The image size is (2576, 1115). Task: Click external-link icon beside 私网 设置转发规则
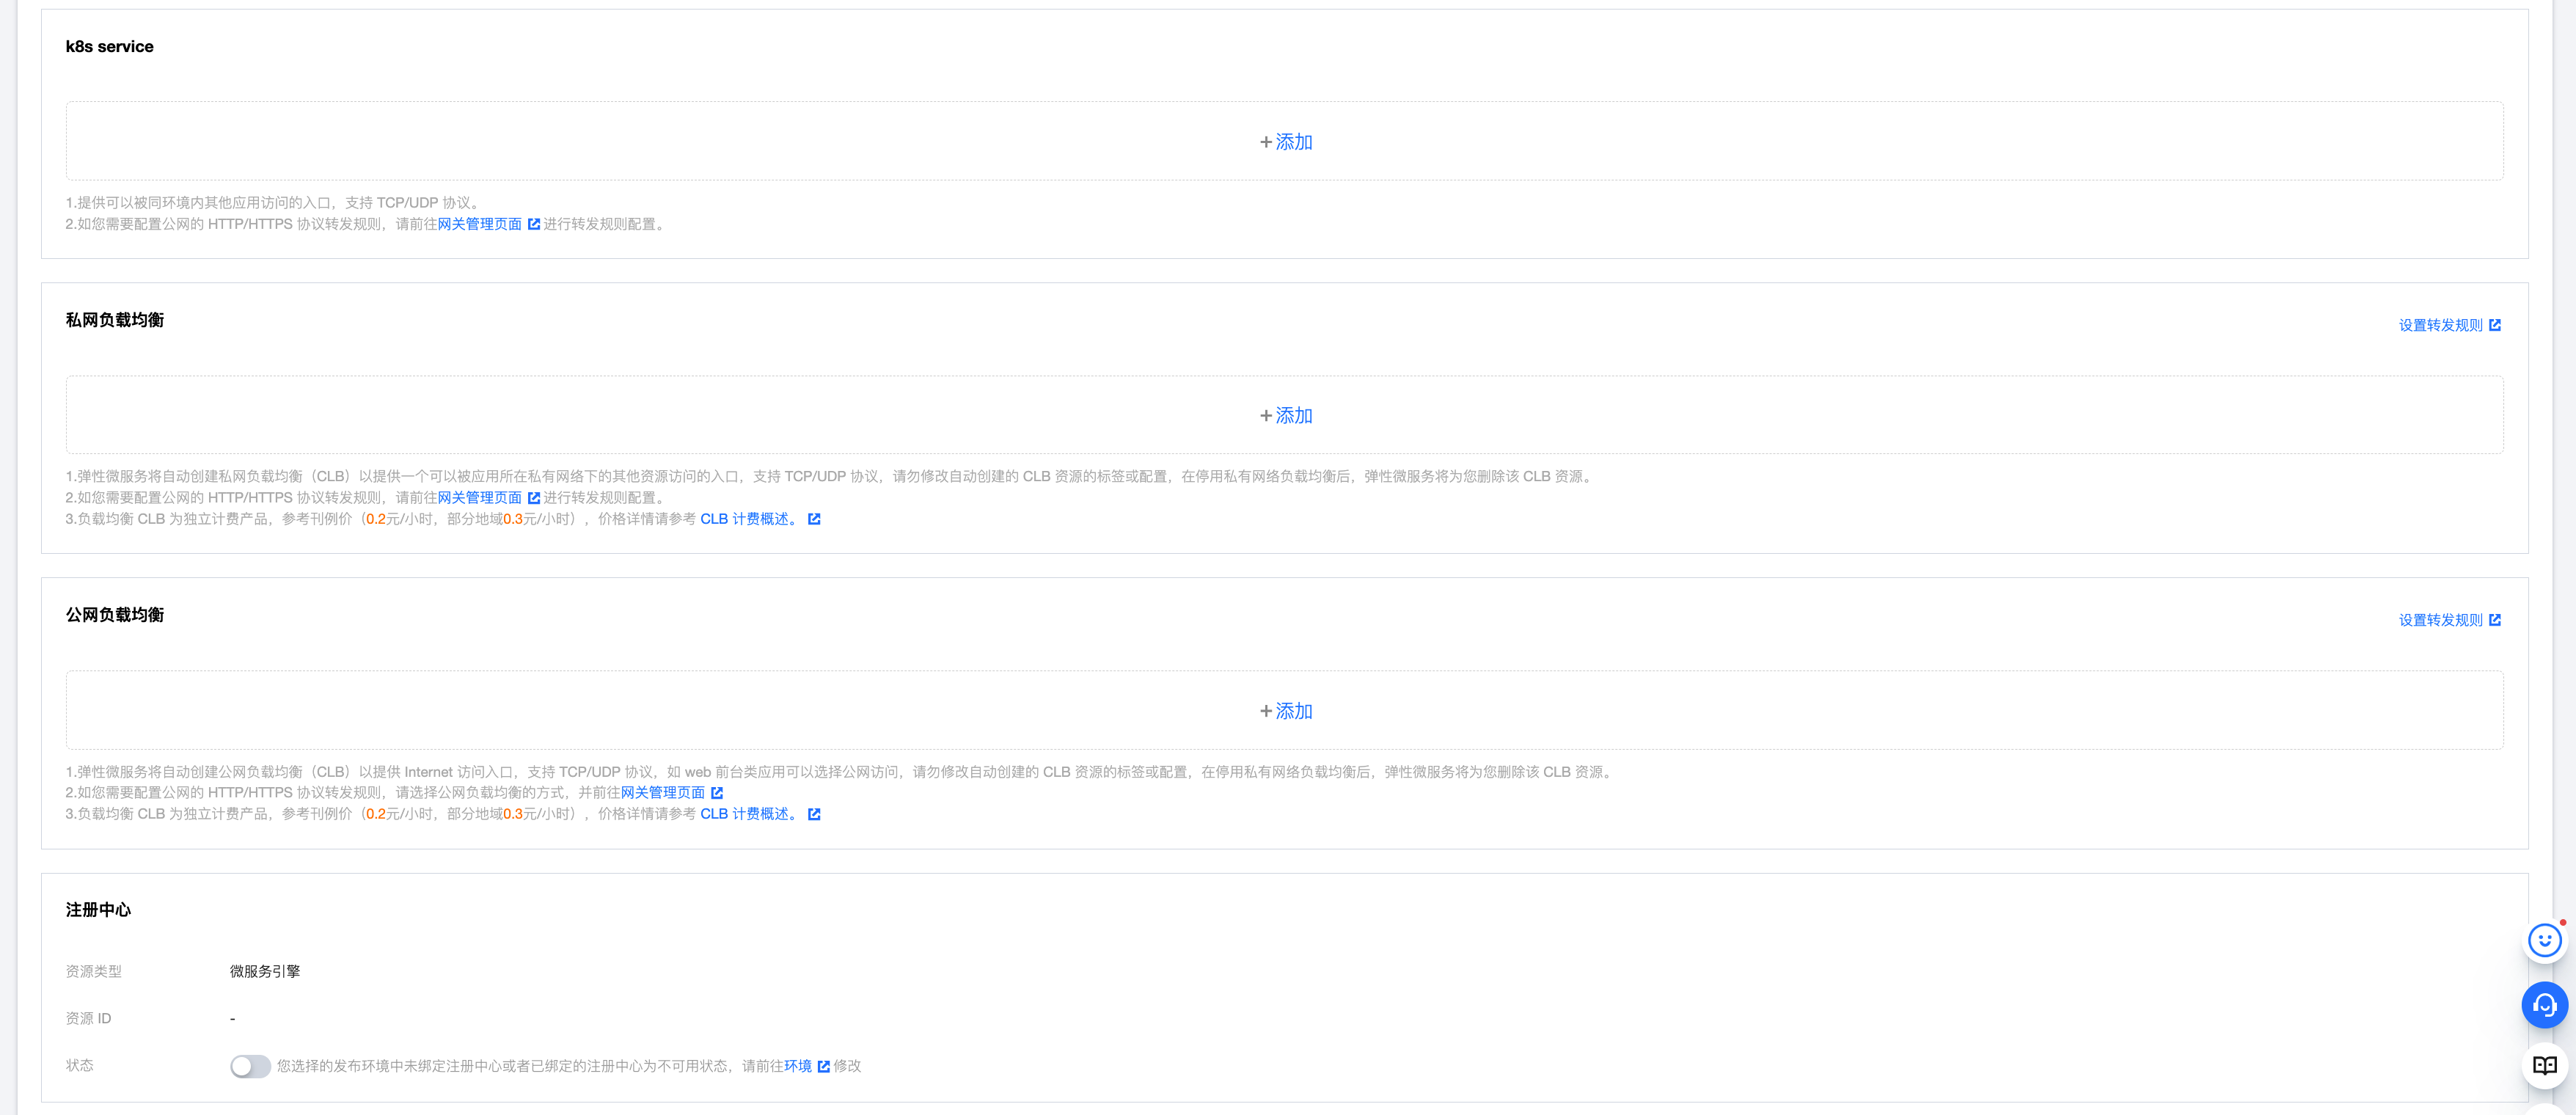pyautogui.click(x=2494, y=325)
